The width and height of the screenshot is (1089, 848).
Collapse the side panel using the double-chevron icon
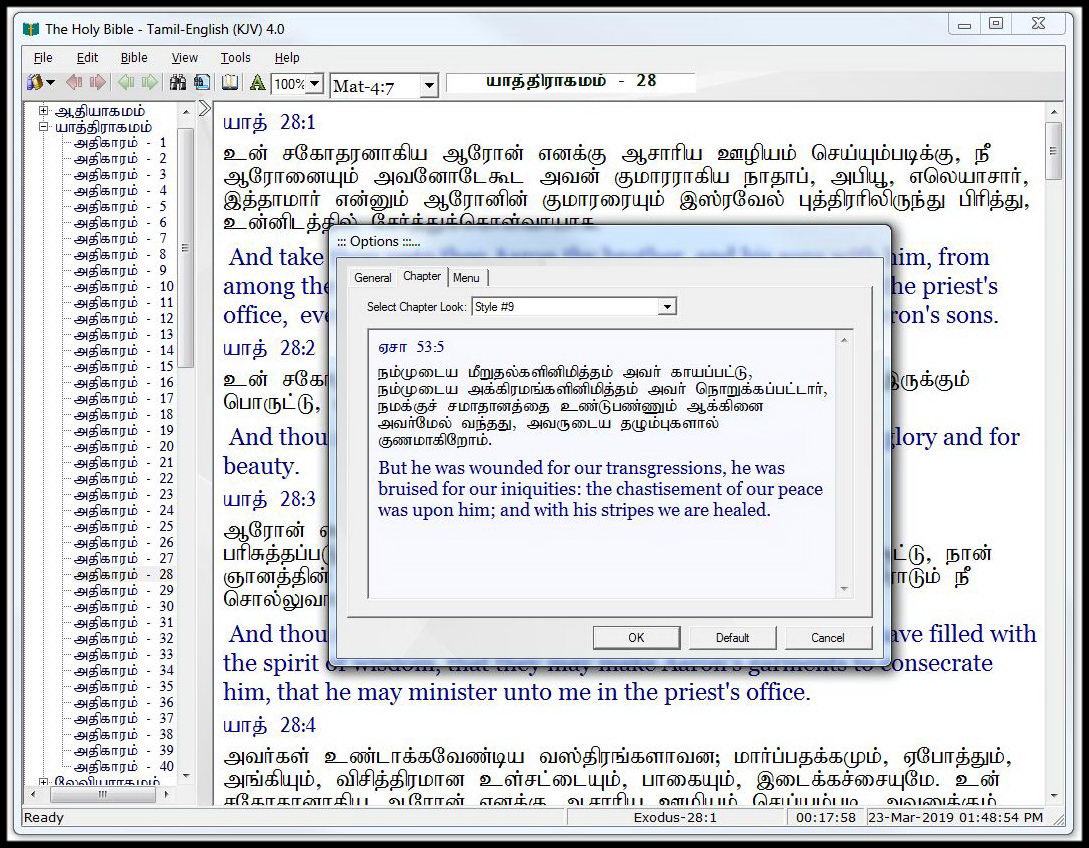tap(204, 108)
